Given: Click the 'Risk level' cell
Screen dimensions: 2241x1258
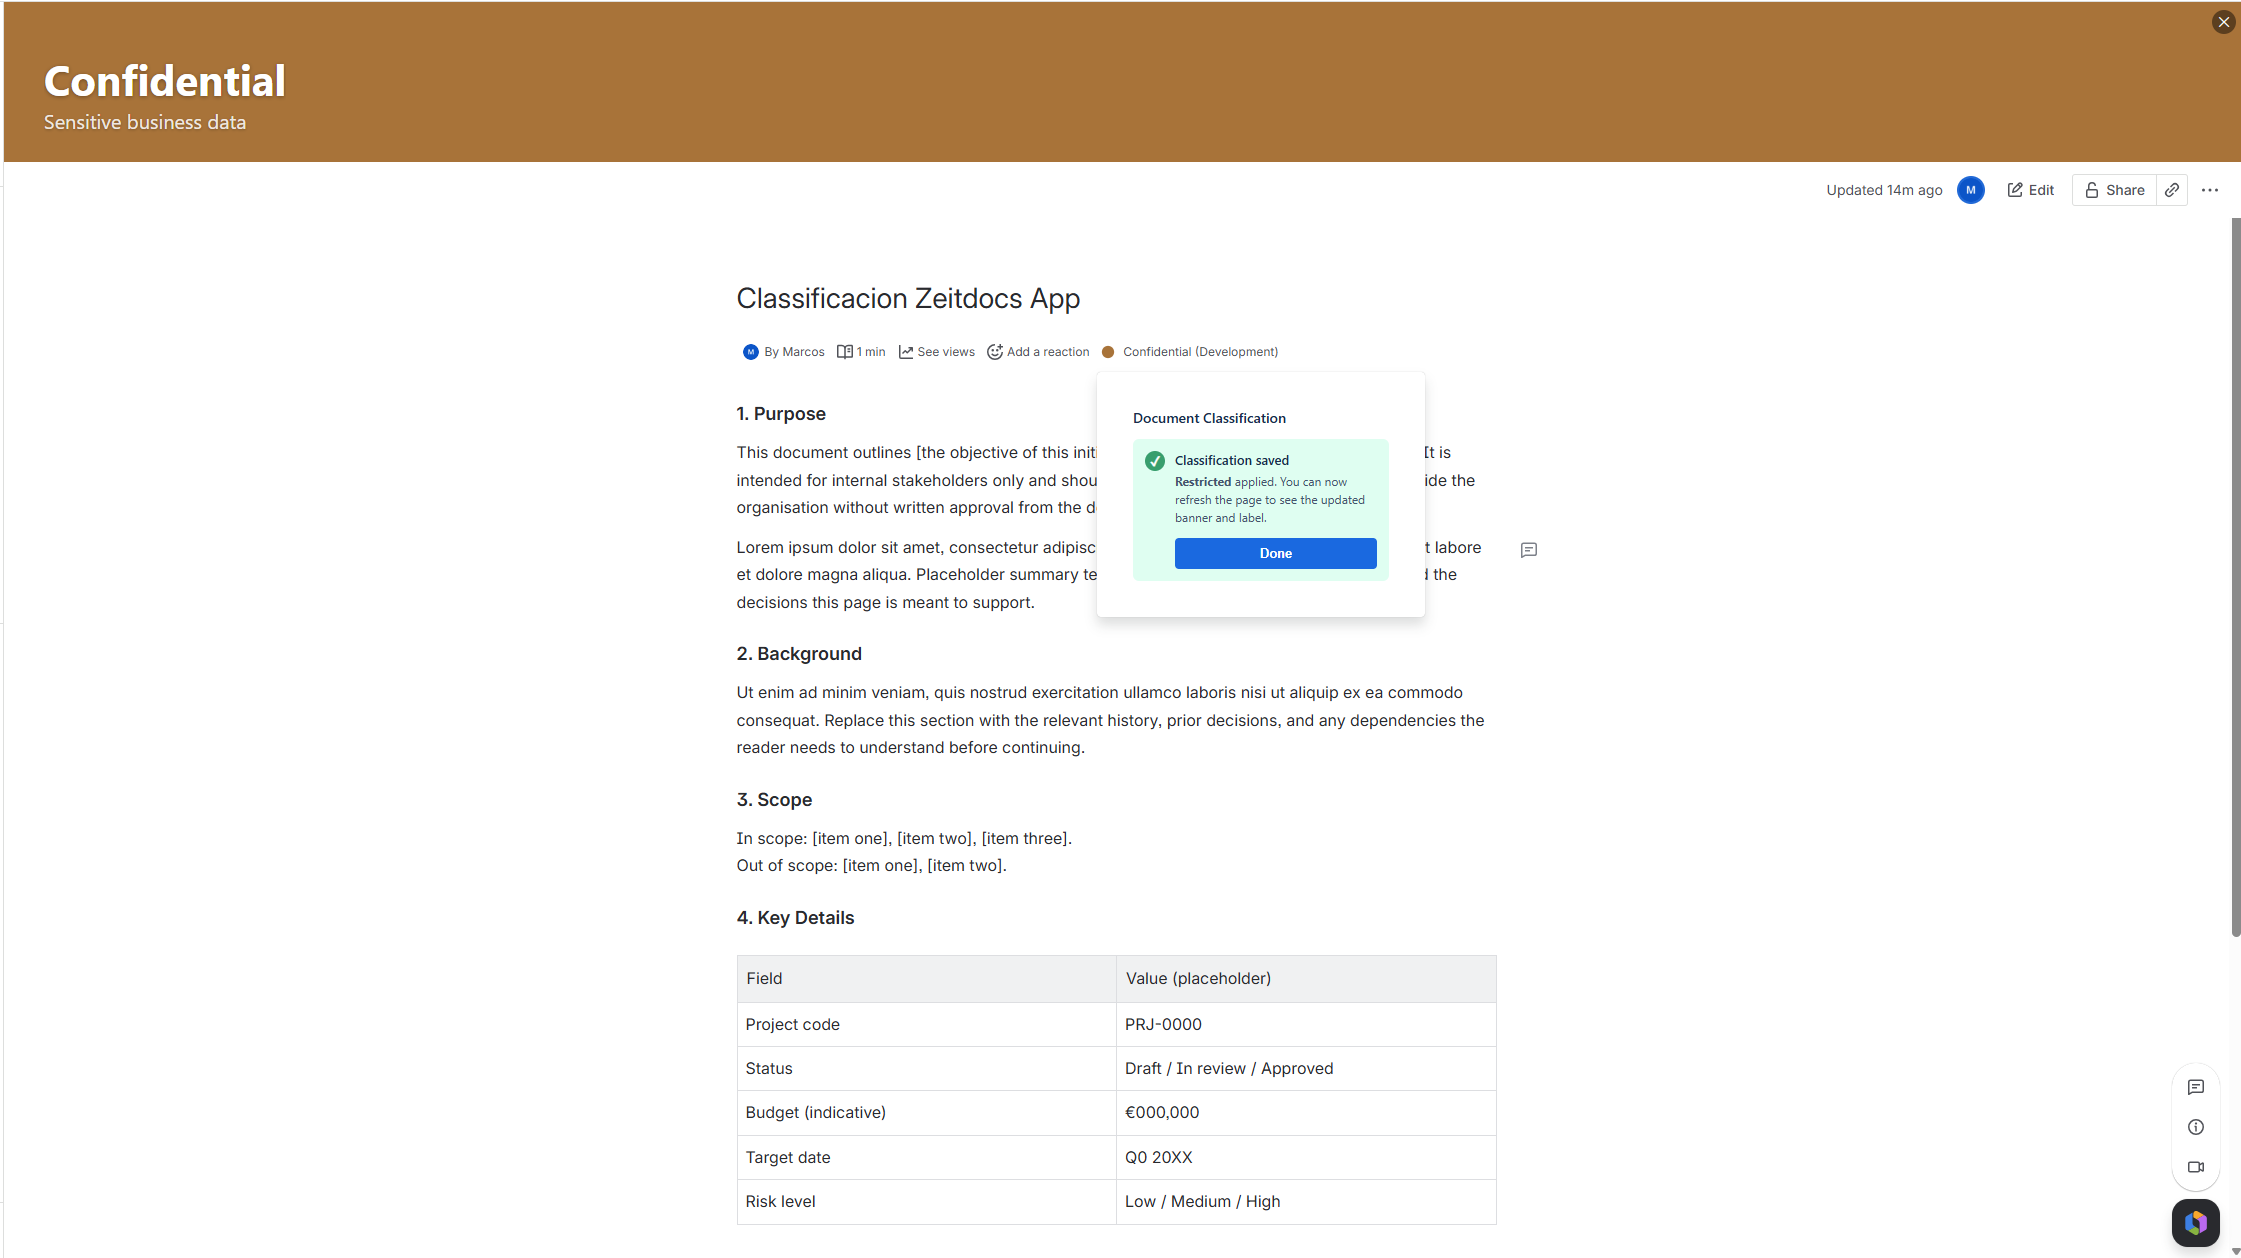Looking at the screenshot, I should pos(926,1202).
